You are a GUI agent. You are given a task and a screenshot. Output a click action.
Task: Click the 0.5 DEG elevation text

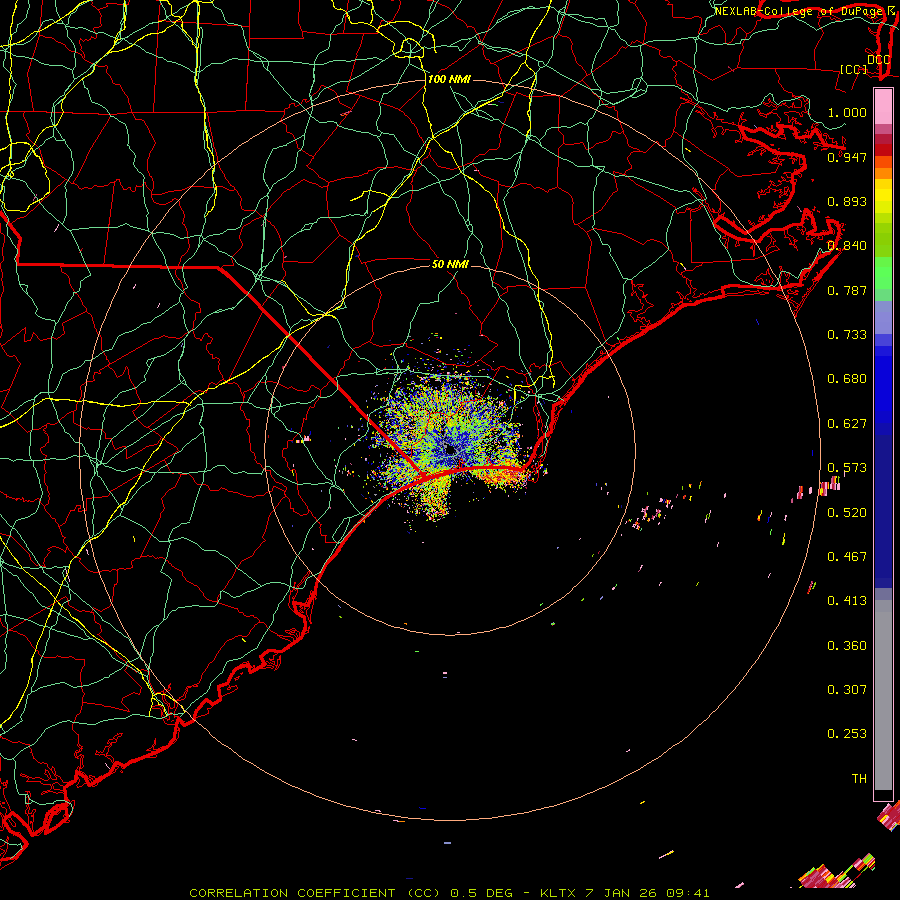pos(481,893)
